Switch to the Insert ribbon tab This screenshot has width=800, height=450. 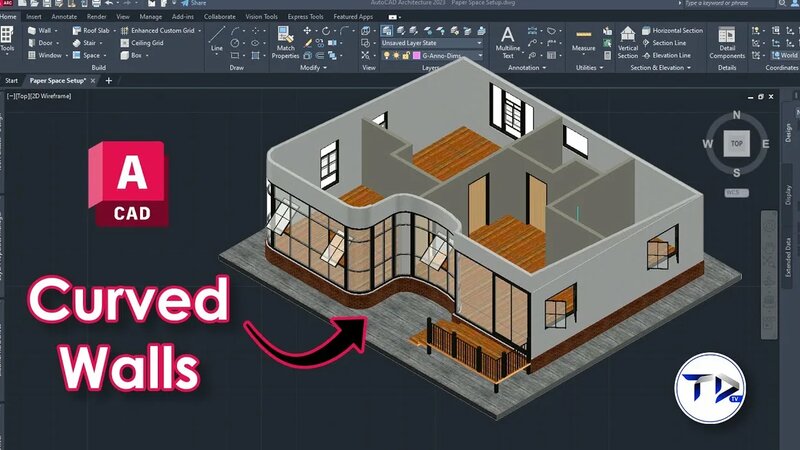[34, 17]
